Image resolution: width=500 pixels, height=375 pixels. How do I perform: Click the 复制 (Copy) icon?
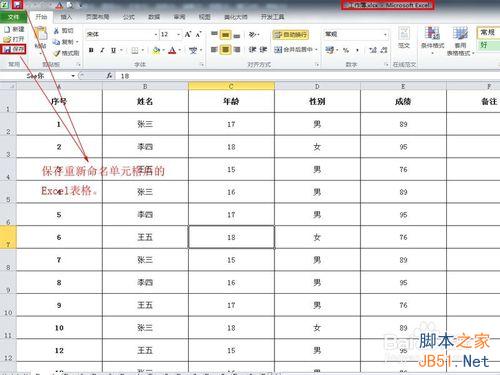(x=57, y=42)
